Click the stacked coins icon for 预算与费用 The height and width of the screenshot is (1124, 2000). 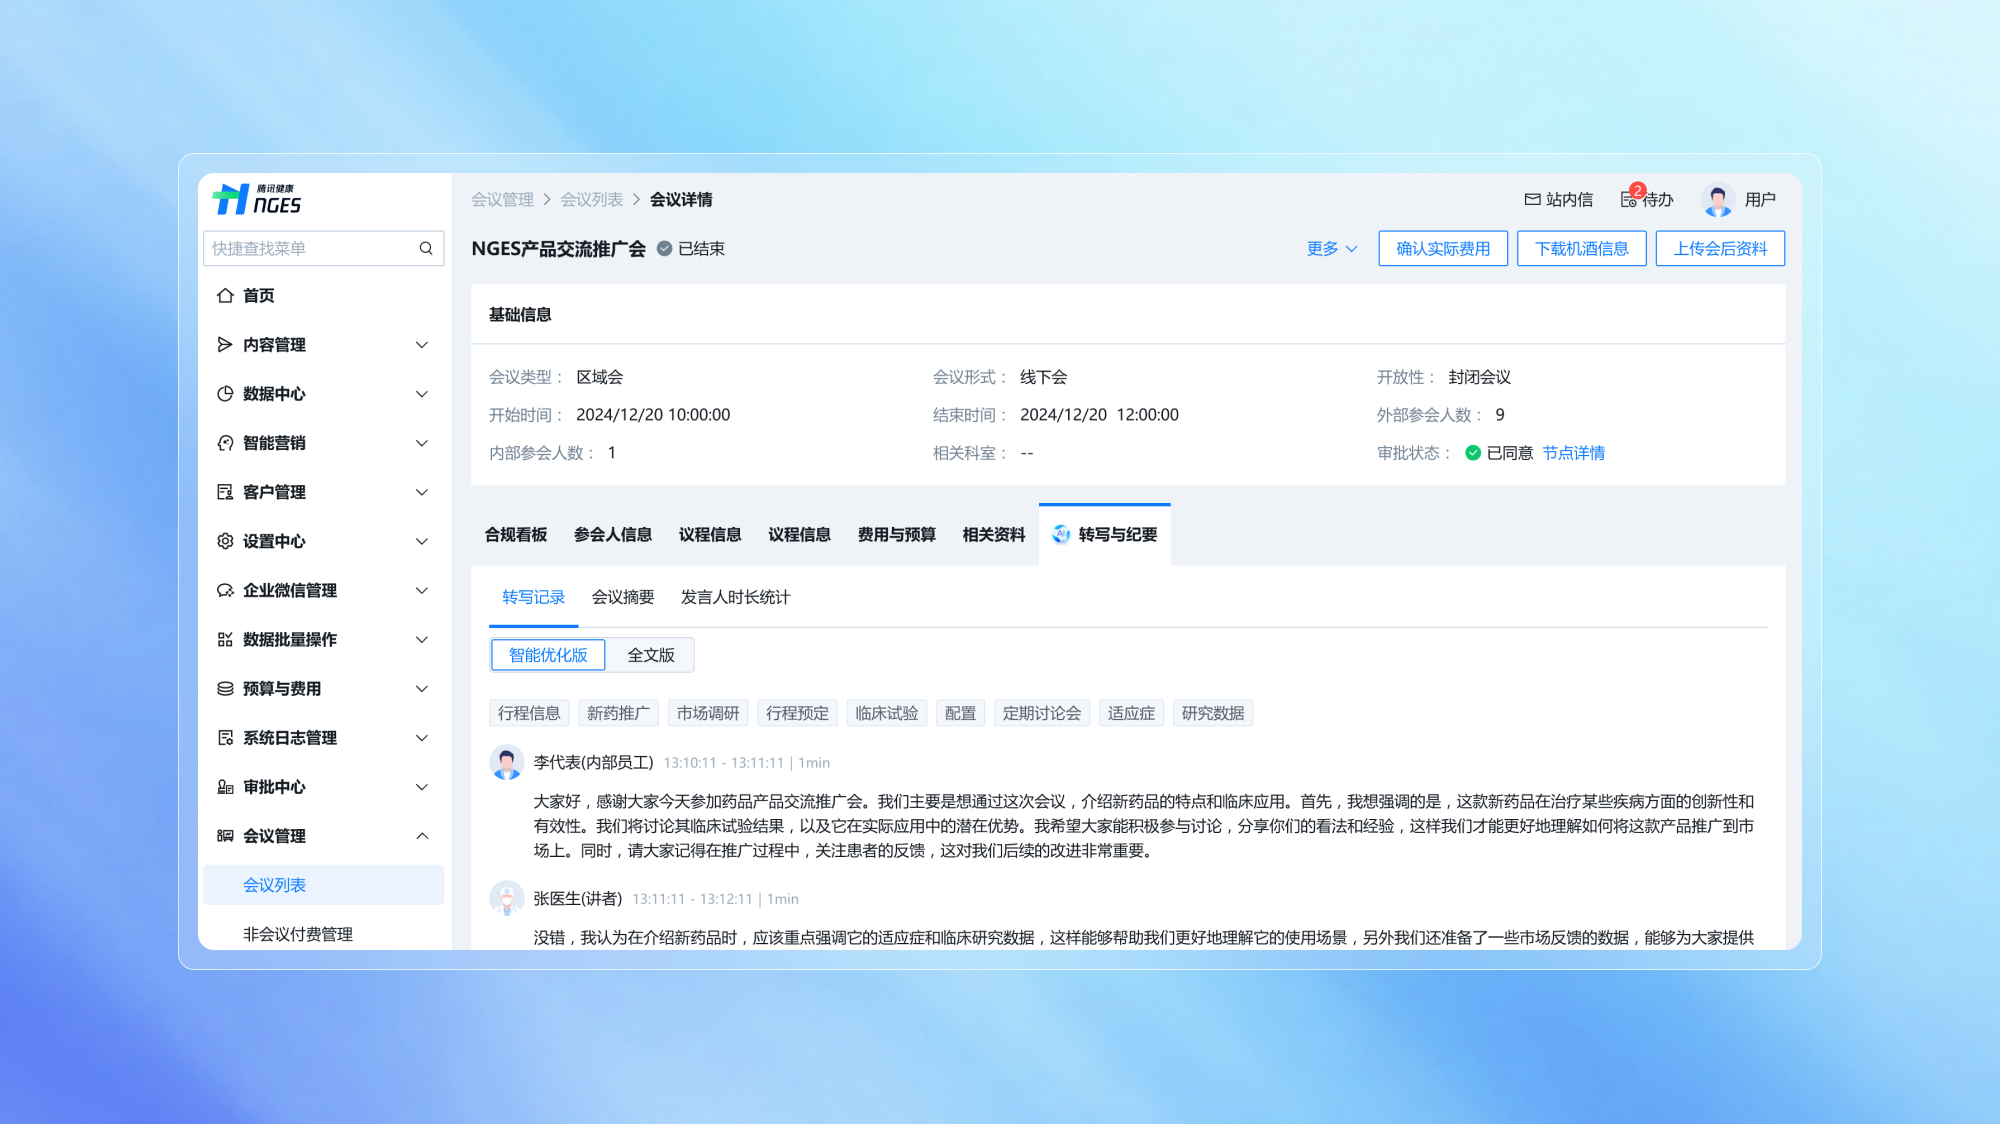click(x=225, y=688)
